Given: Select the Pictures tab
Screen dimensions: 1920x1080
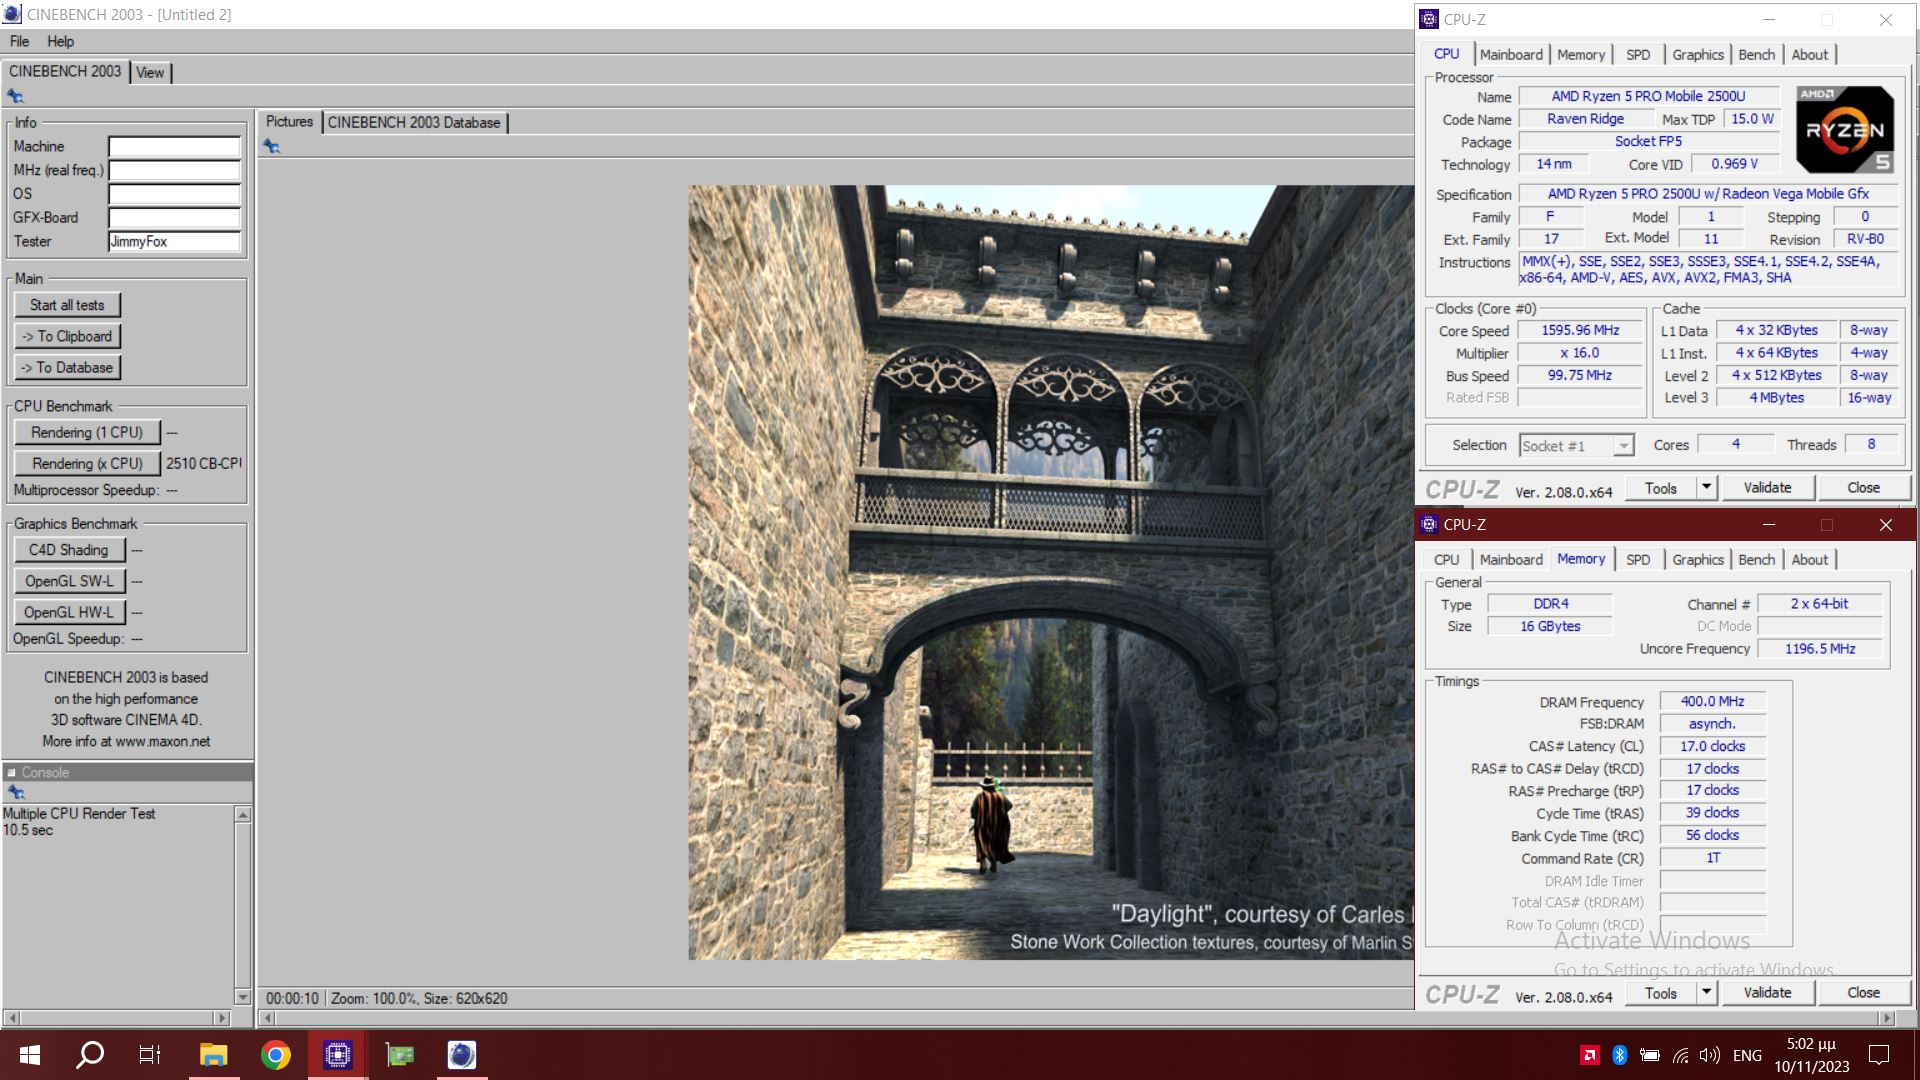Looking at the screenshot, I should tap(289, 121).
